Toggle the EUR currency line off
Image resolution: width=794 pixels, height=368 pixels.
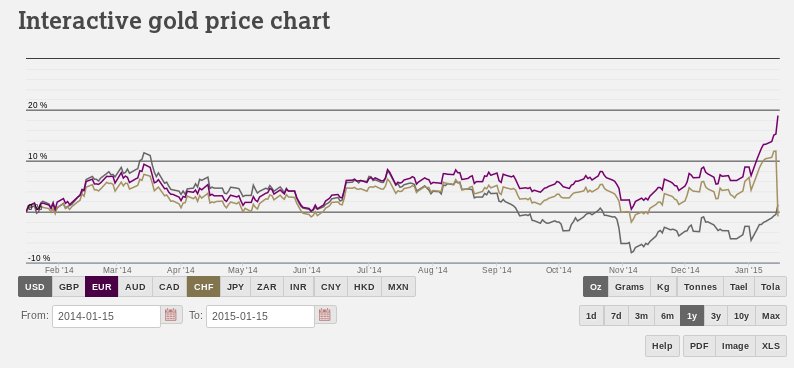click(102, 287)
